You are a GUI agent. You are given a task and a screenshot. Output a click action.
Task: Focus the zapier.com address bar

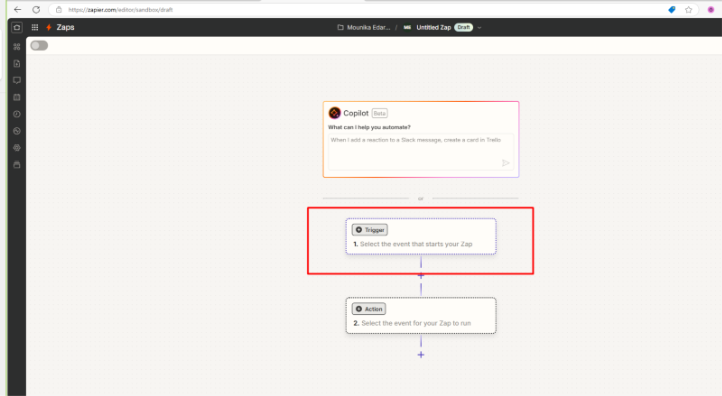(x=359, y=10)
